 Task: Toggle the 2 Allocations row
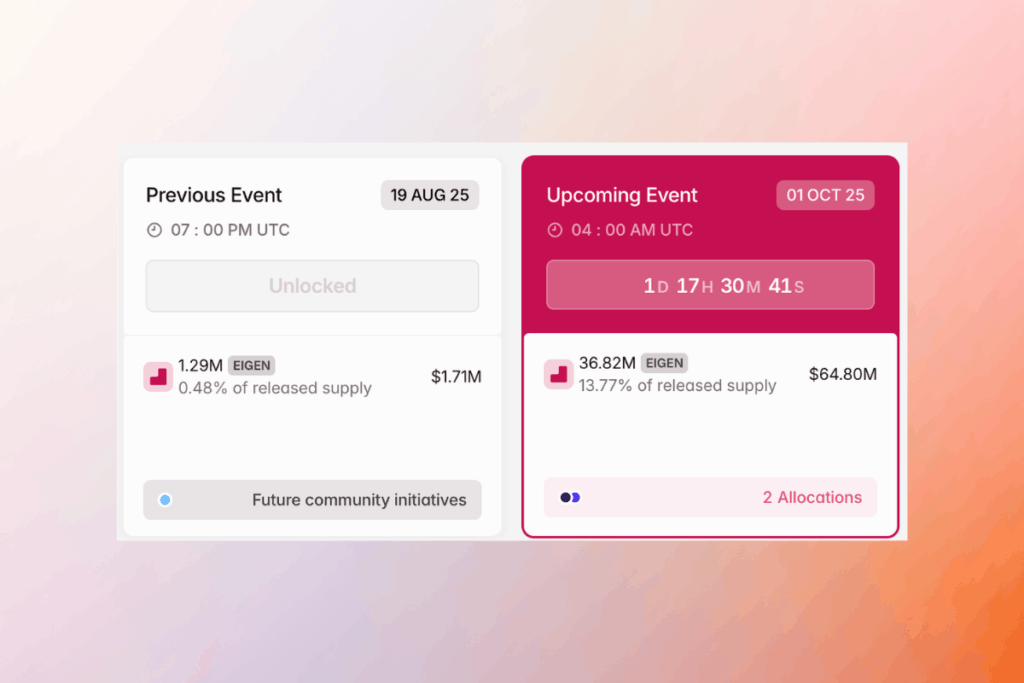[710, 497]
